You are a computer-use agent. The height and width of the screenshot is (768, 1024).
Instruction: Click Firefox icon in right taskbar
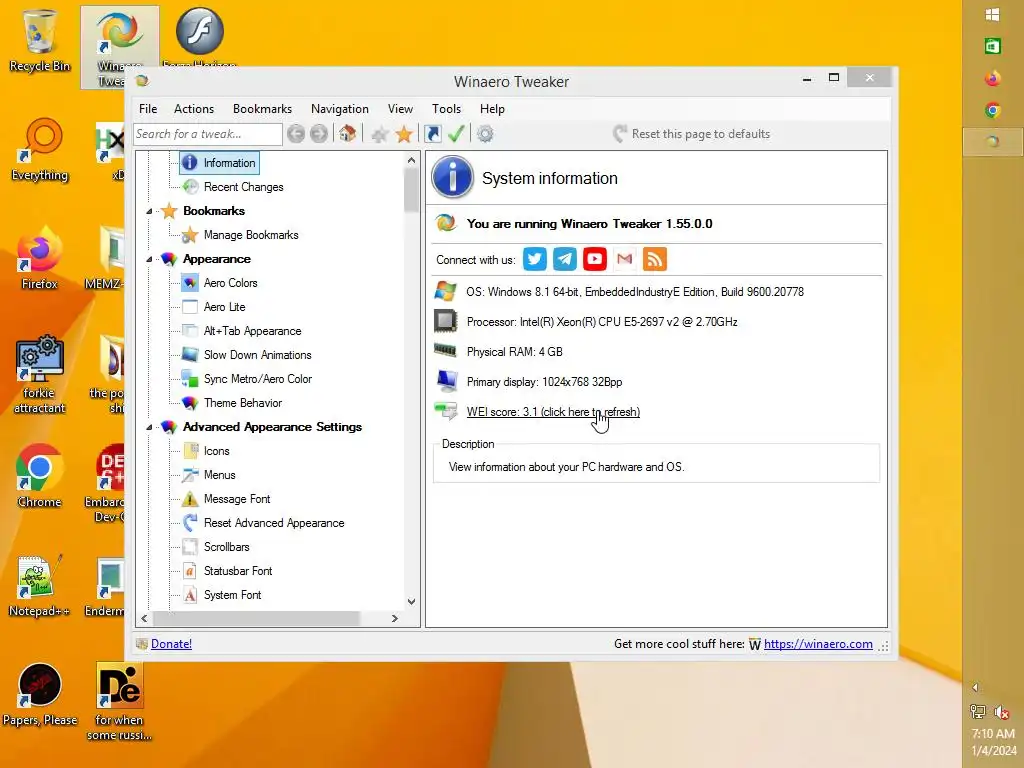993,78
